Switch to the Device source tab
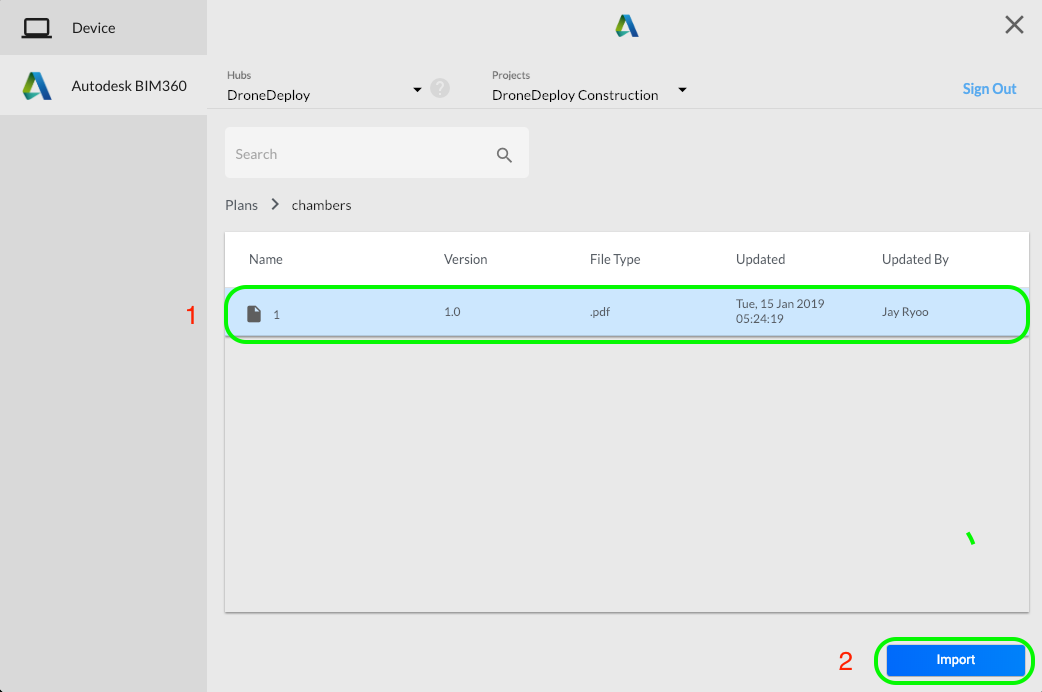 click(x=104, y=27)
